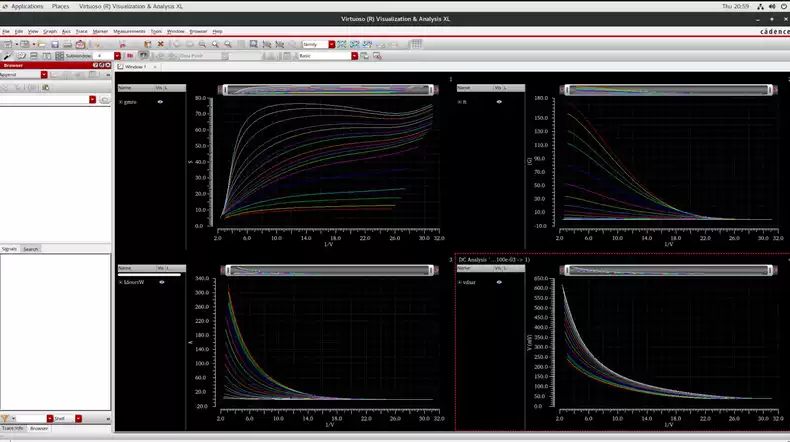Viewport: 790px width, 442px height.
Task: Click the save image camera icon
Action: tap(80, 44)
